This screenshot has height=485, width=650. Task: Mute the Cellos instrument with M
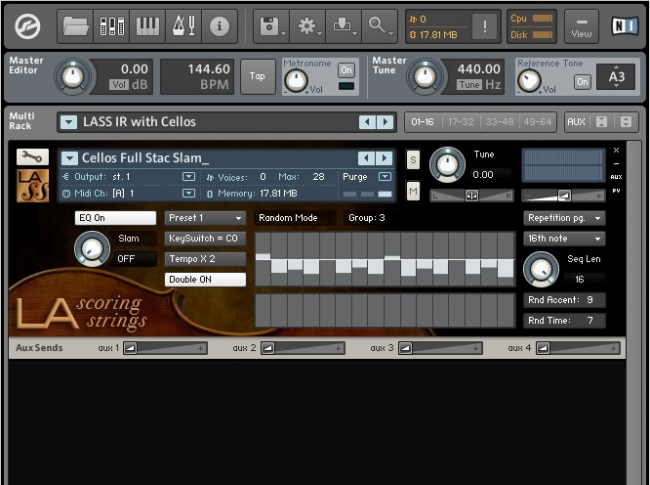(413, 190)
